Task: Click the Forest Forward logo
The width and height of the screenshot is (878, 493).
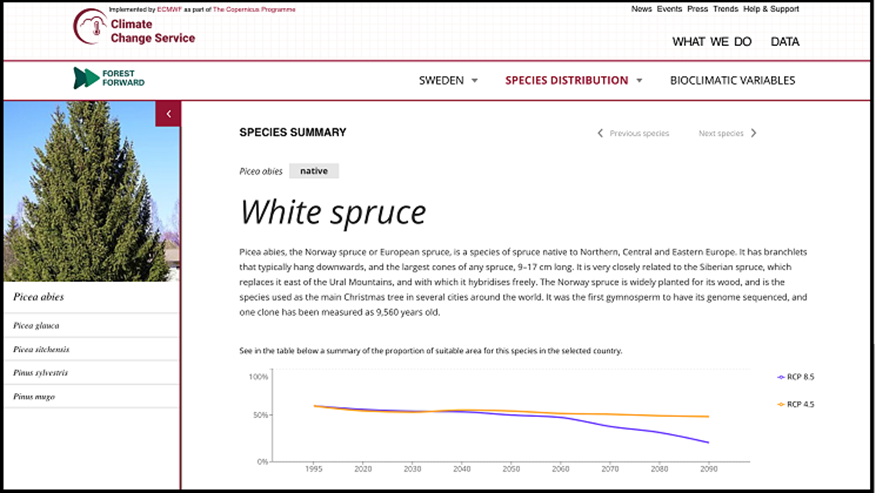Action: (109, 78)
